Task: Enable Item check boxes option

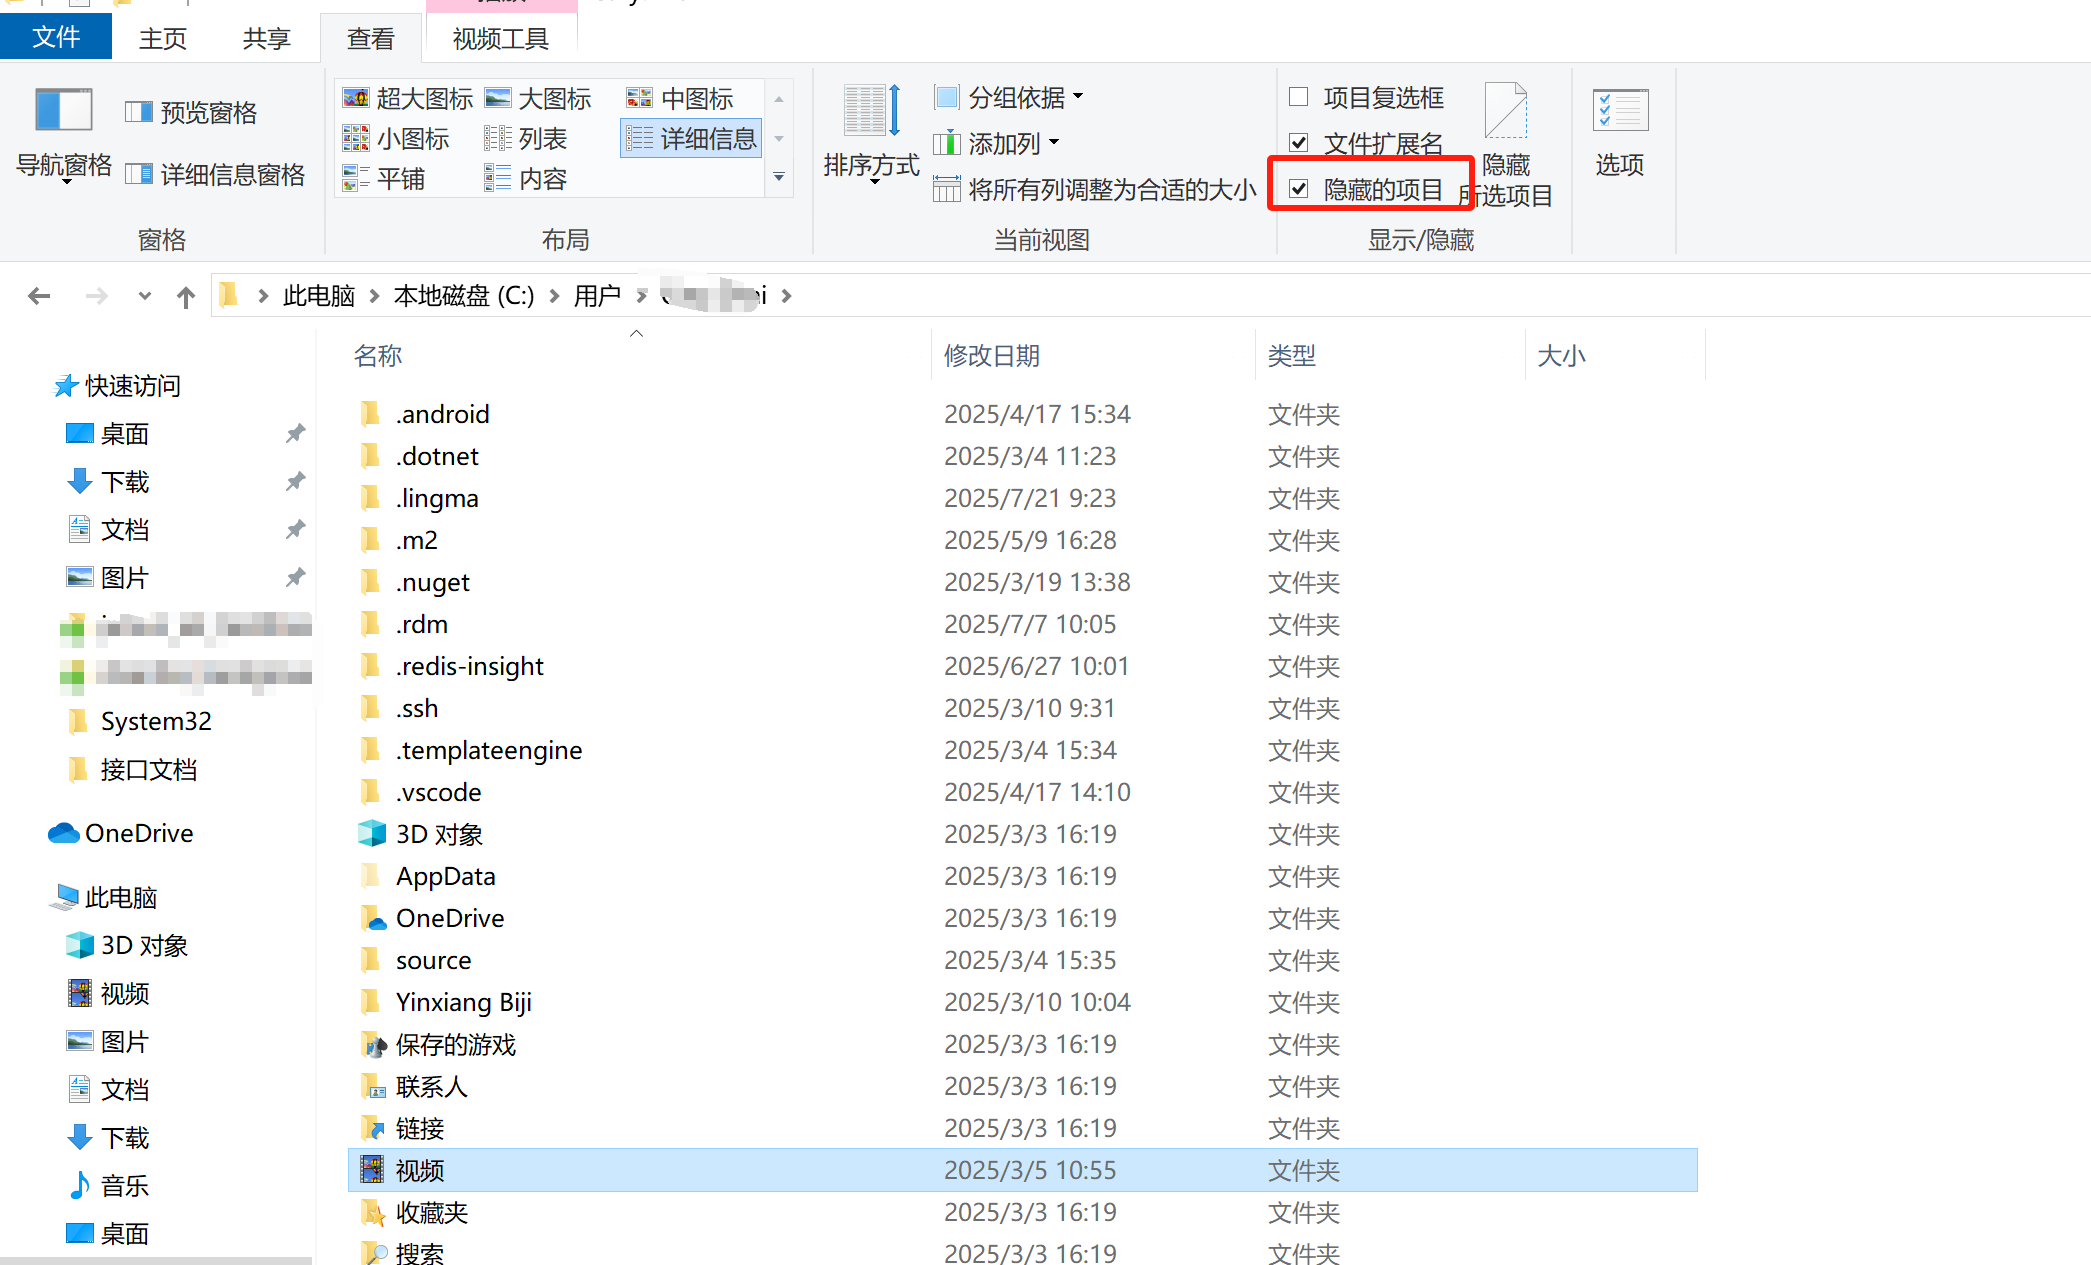Action: coord(1299,97)
